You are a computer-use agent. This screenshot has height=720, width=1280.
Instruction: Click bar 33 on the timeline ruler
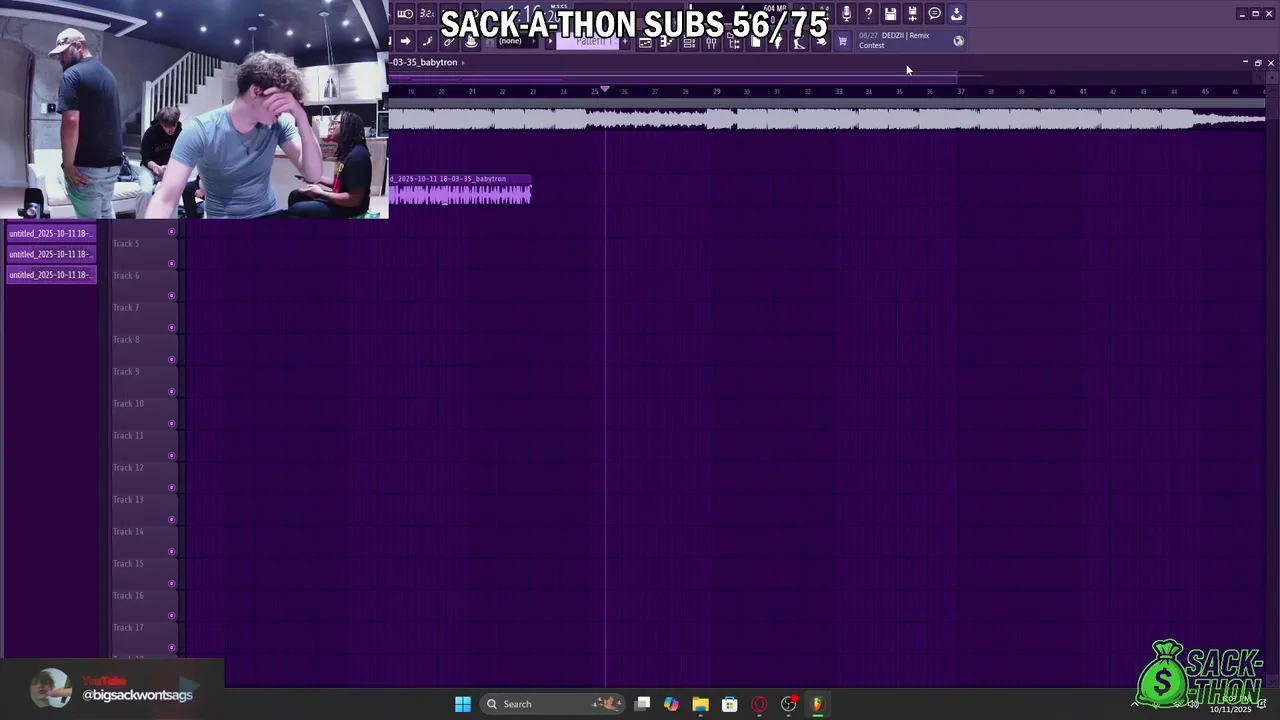pyautogui.click(x=838, y=91)
